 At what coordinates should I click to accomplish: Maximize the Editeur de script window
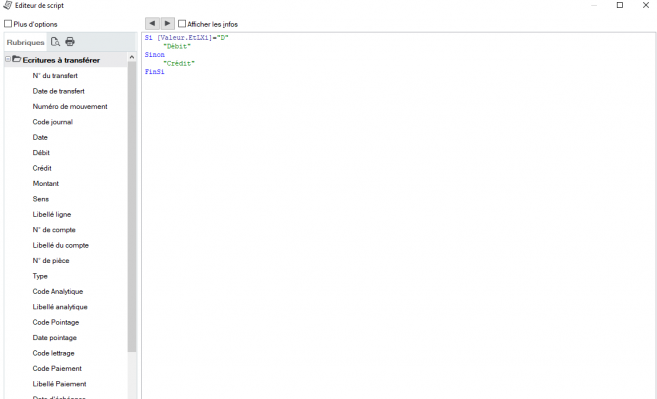coord(620,5)
